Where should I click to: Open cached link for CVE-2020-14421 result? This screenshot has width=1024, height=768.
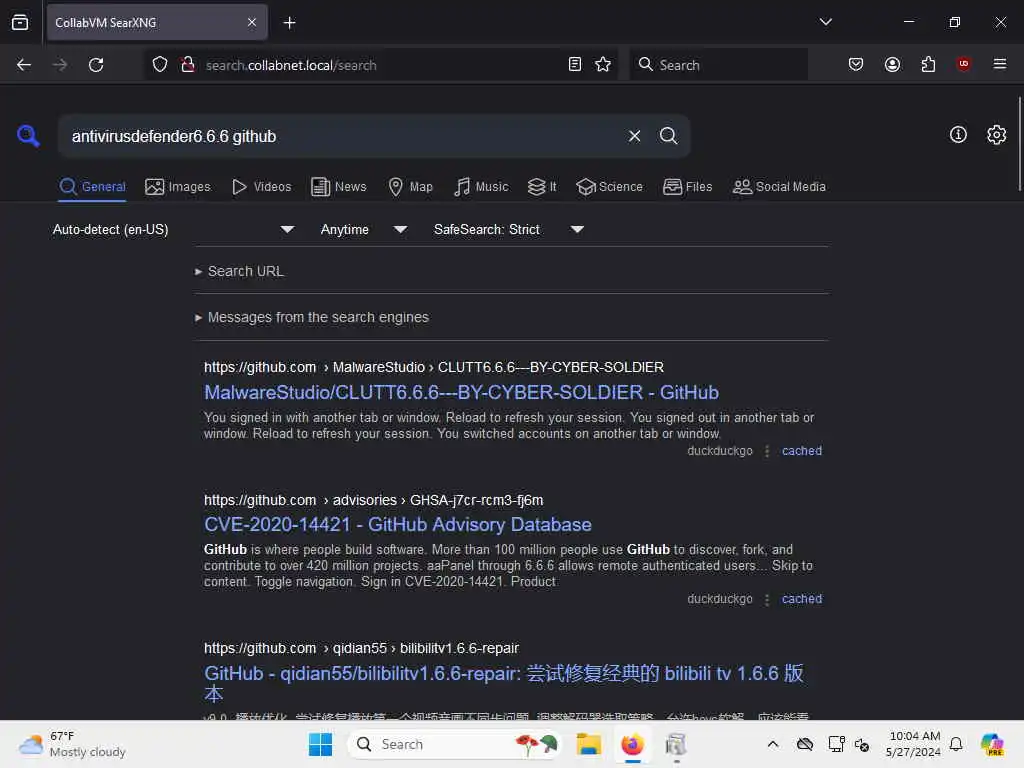[801, 599]
